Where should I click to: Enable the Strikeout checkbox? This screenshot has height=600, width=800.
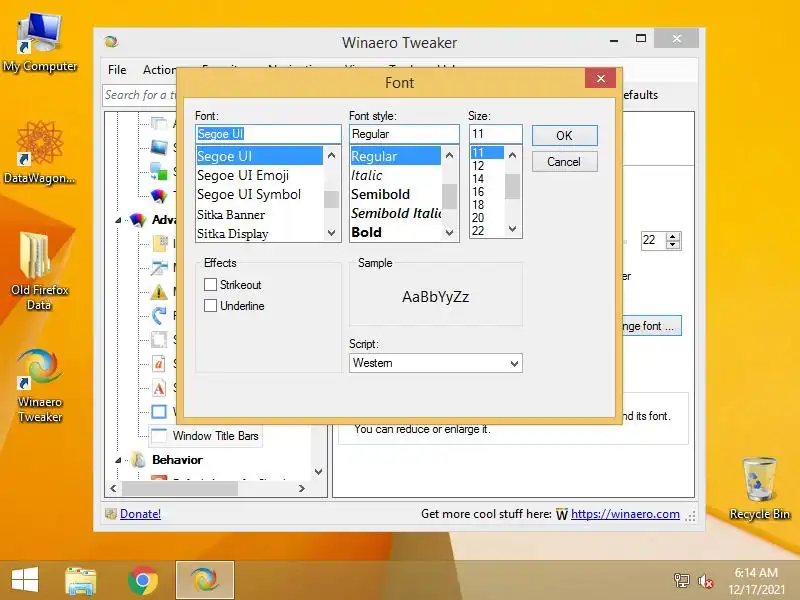[x=210, y=285]
